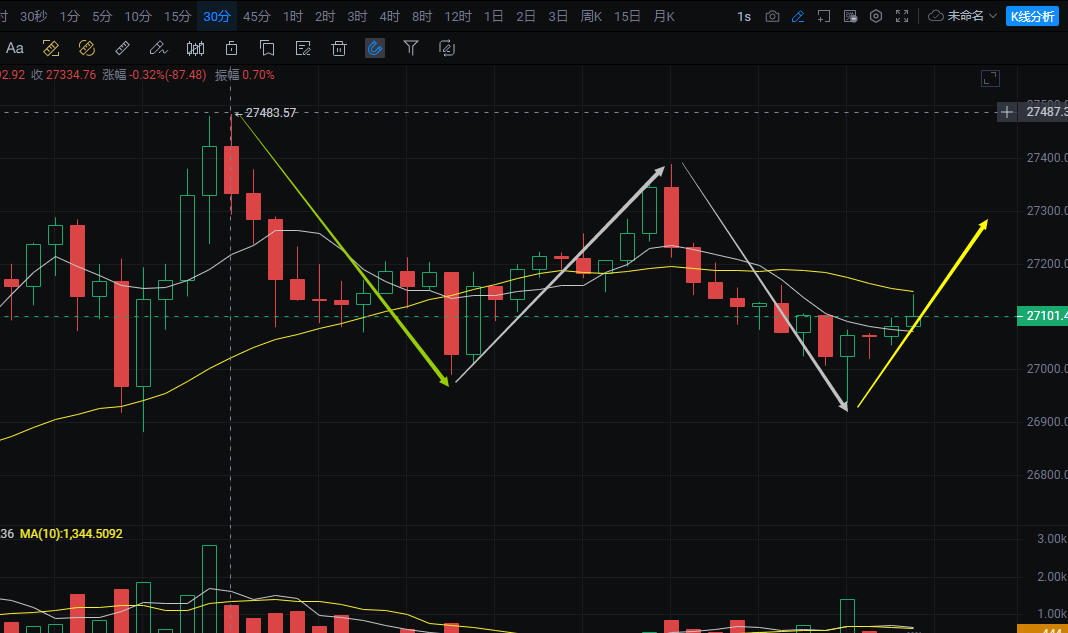The height and width of the screenshot is (633, 1068).
Task: Select the 1时 timeframe tab
Action: click(293, 16)
